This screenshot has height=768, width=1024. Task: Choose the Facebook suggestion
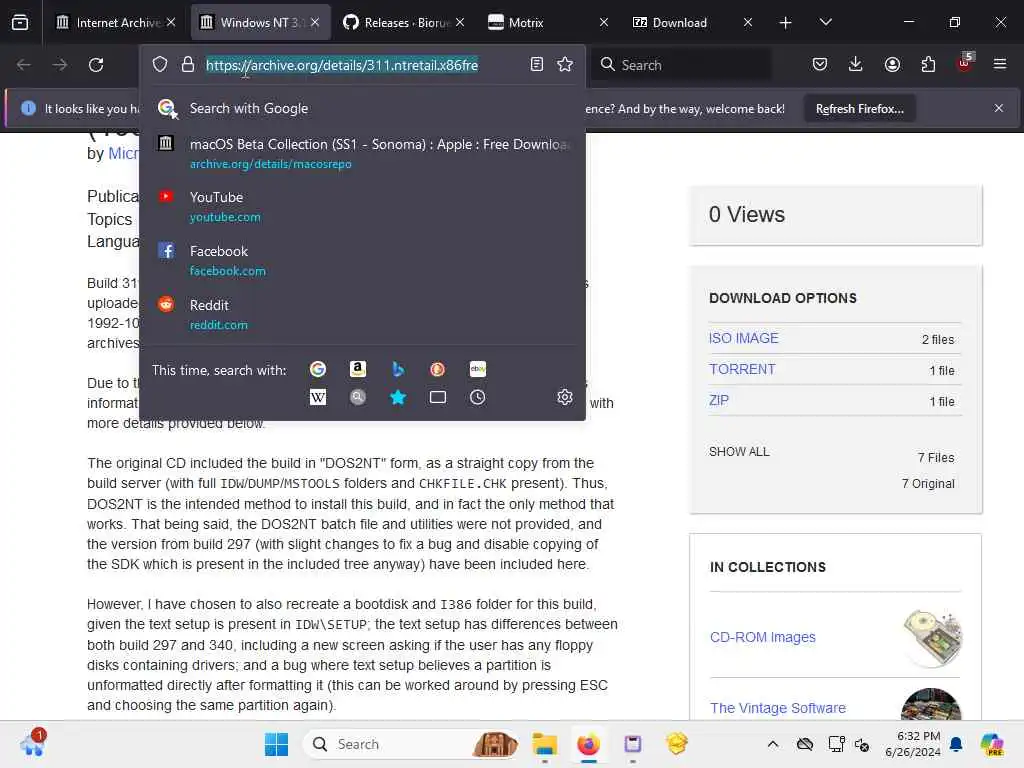pos(362,261)
